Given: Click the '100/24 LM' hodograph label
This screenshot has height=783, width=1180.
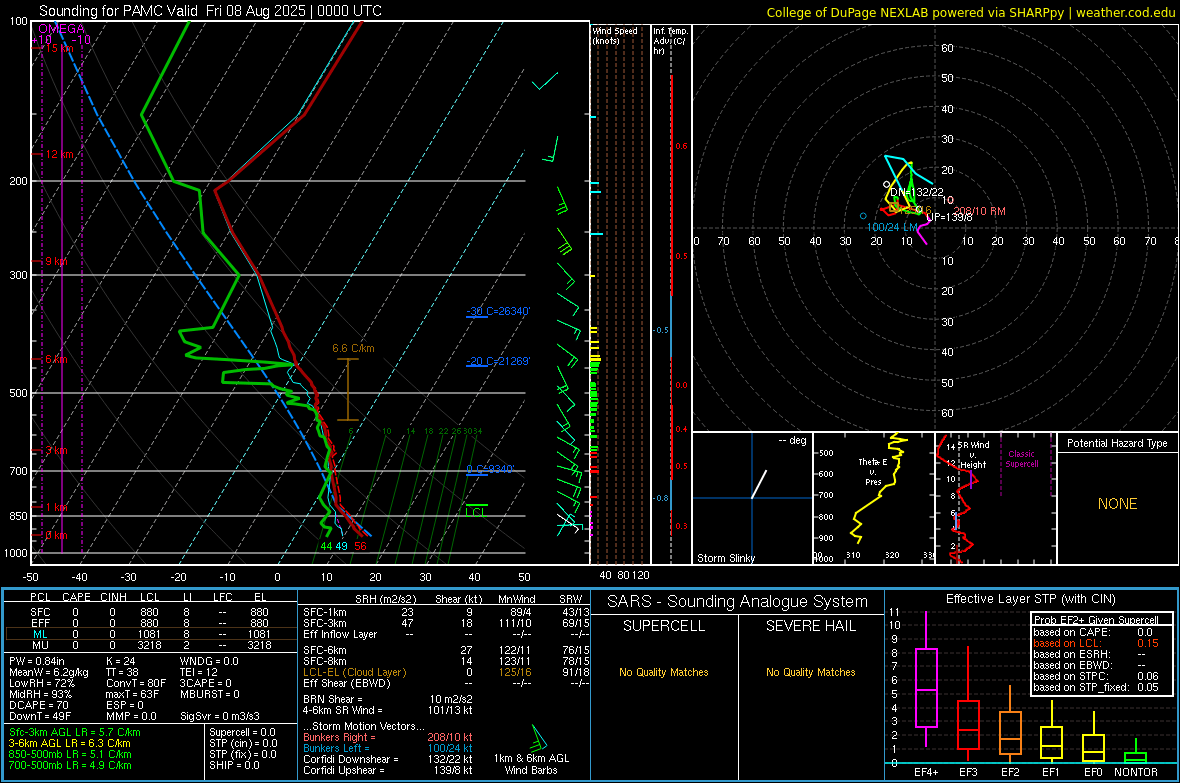Looking at the screenshot, I should (892, 227).
